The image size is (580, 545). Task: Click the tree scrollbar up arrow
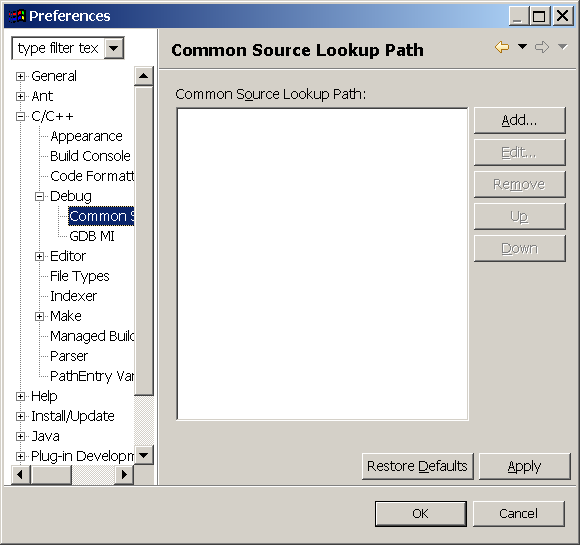144,77
